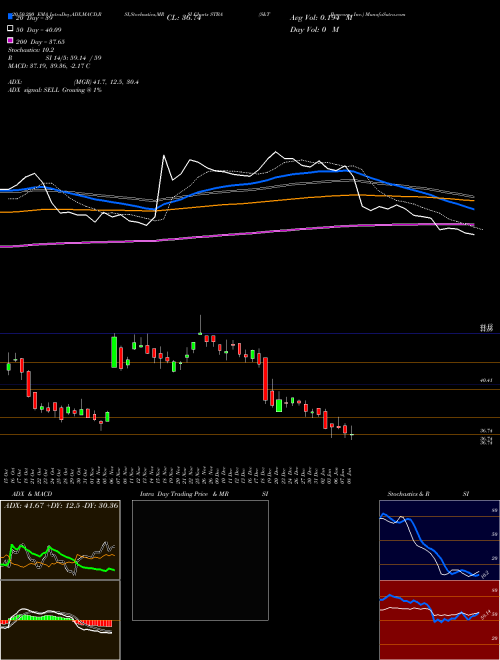The width and height of the screenshot is (500, 660).
Task: Click the 40.41 price level label
Action: pyautogui.click(x=486, y=380)
